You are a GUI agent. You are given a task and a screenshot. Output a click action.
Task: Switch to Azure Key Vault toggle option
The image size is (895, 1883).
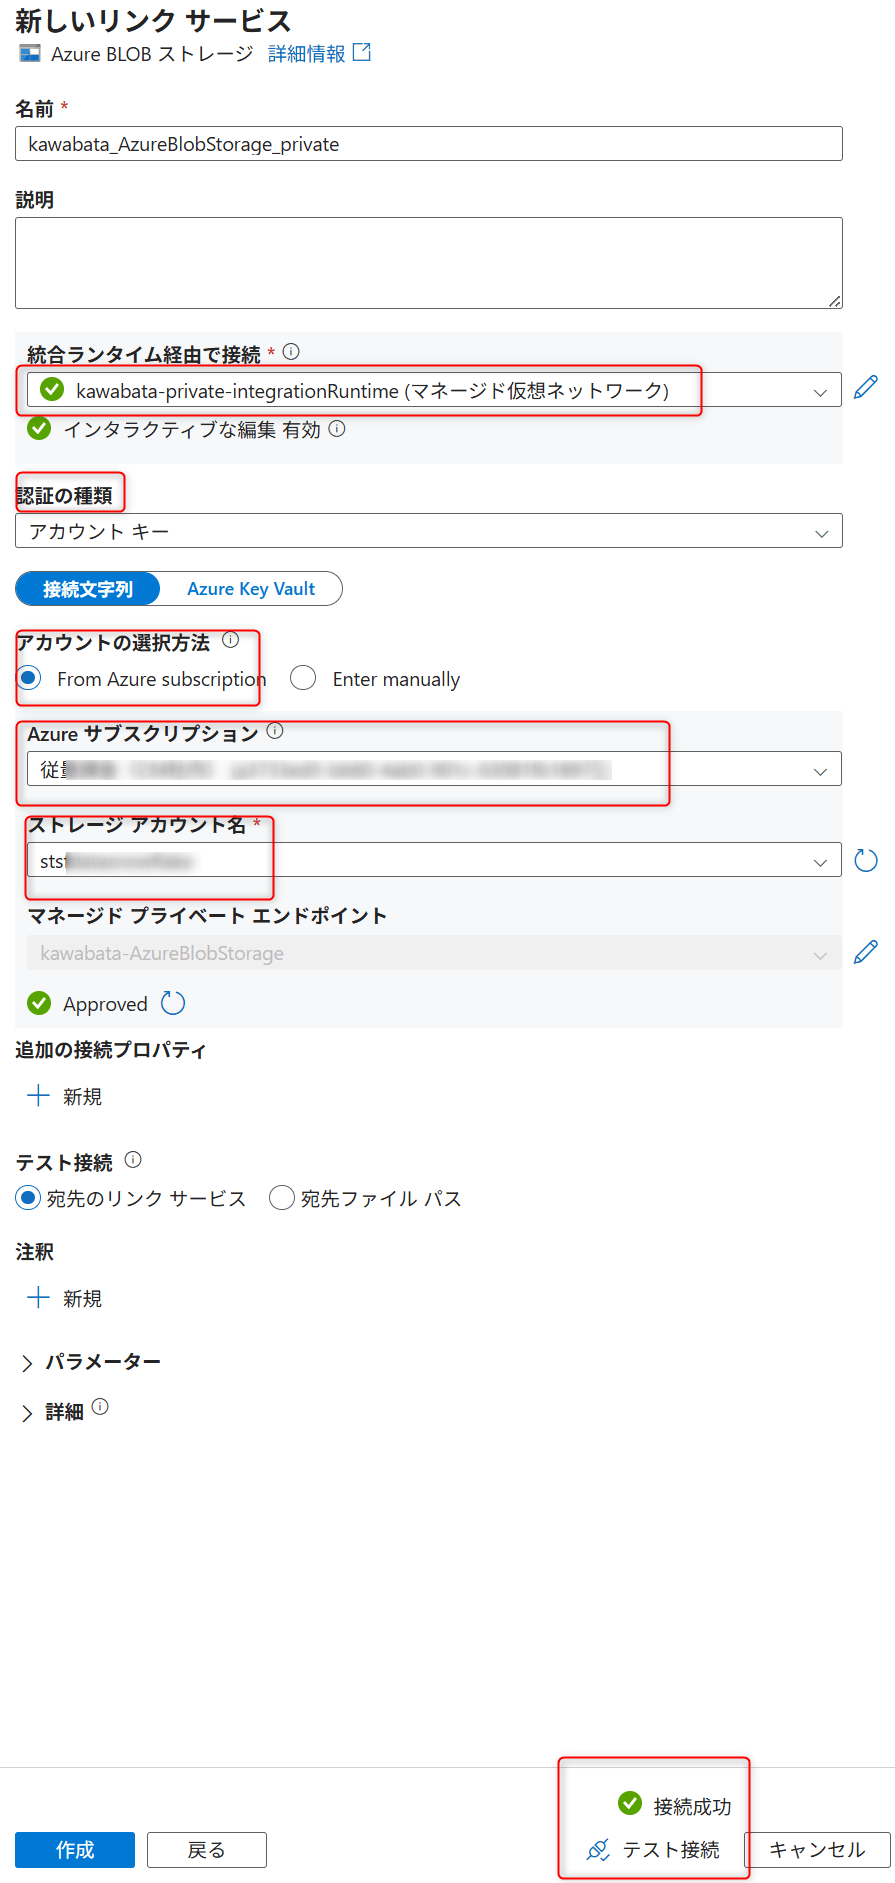251,589
